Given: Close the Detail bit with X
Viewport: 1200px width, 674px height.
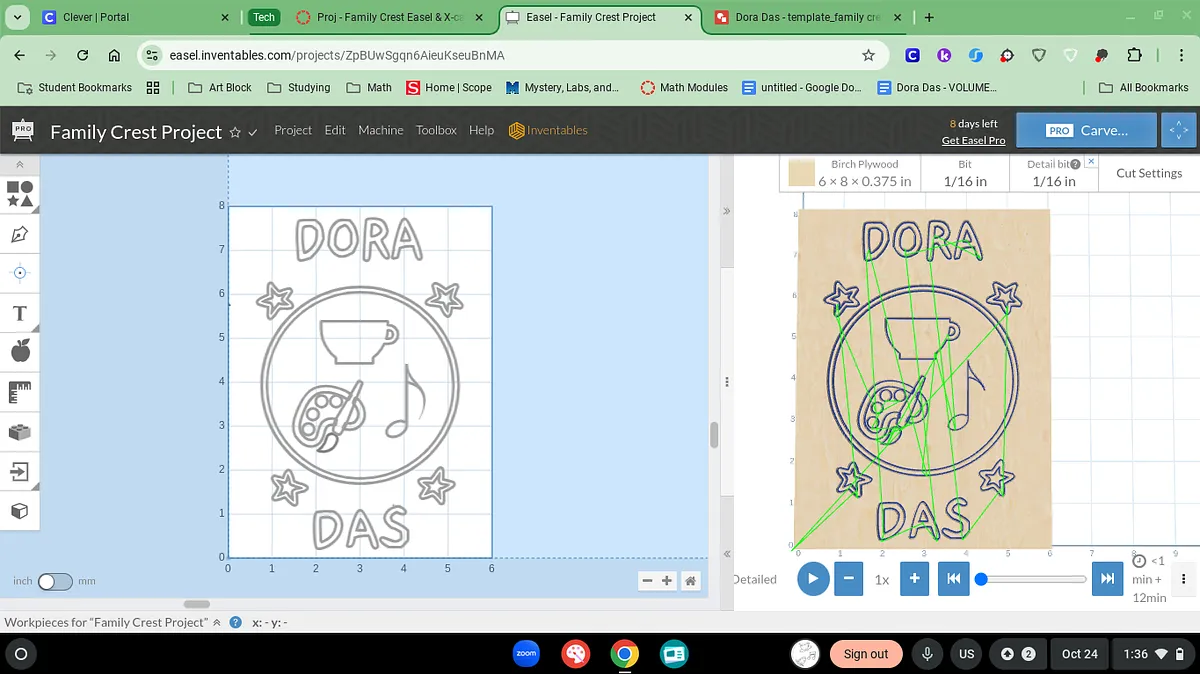Looking at the screenshot, I should point(1091,162).
